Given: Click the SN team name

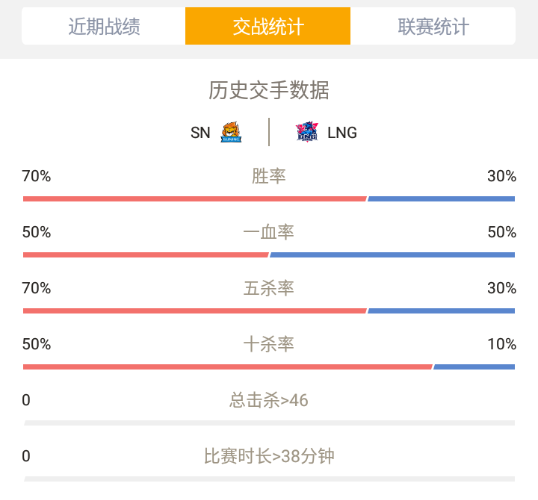Looking at the screenshot, I should 200,133.
